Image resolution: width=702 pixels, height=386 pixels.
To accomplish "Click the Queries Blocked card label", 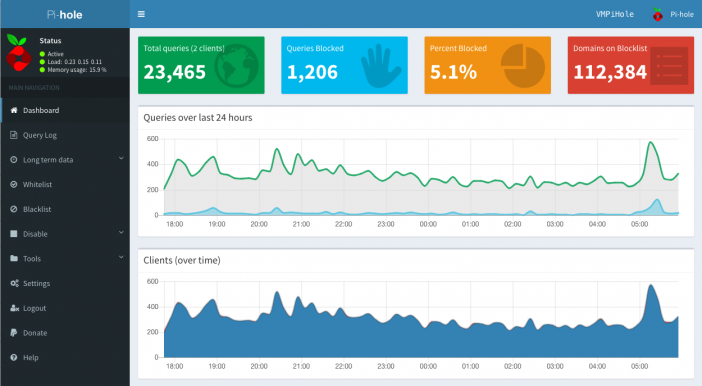I will point(315,48).
